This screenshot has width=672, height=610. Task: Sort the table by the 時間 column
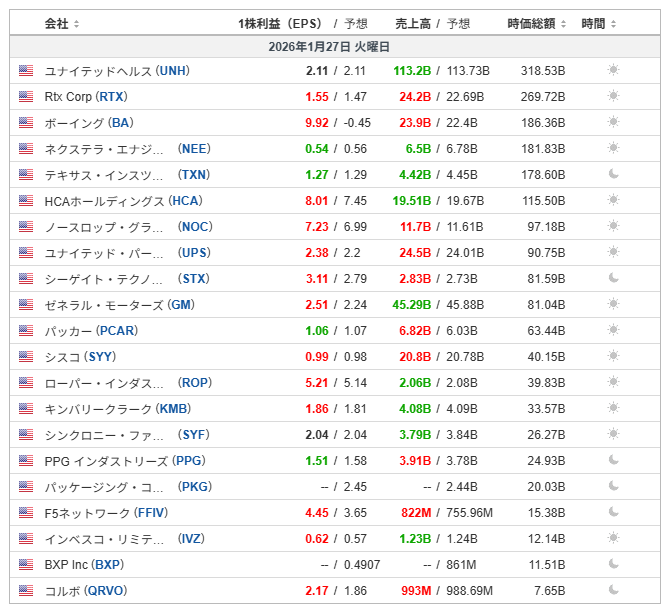[x=597, y=23]
